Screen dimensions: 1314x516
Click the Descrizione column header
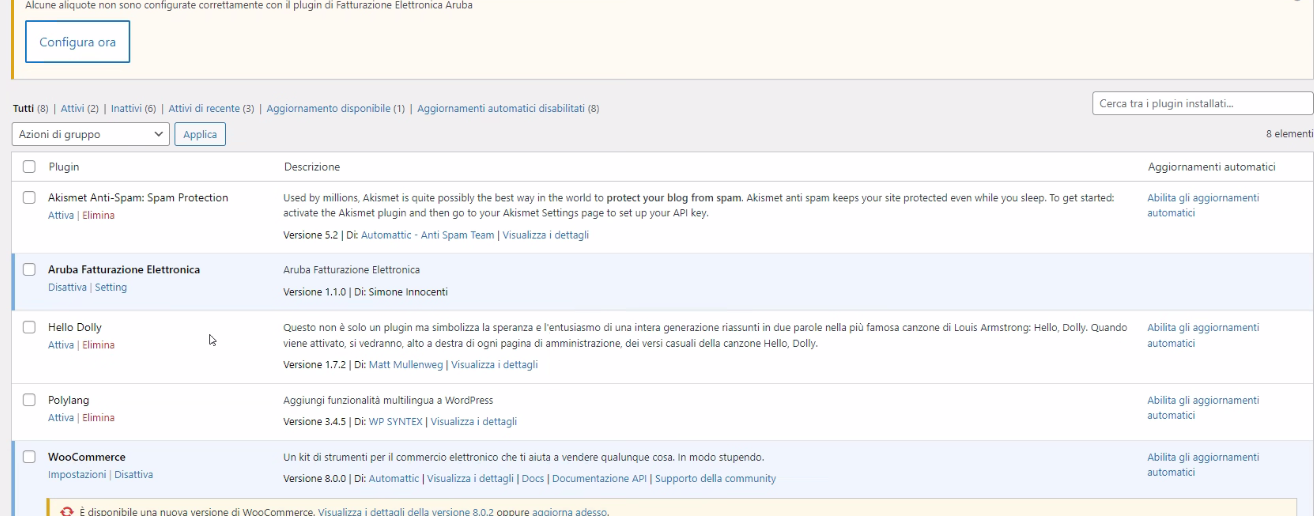click(x=312, y=167)
